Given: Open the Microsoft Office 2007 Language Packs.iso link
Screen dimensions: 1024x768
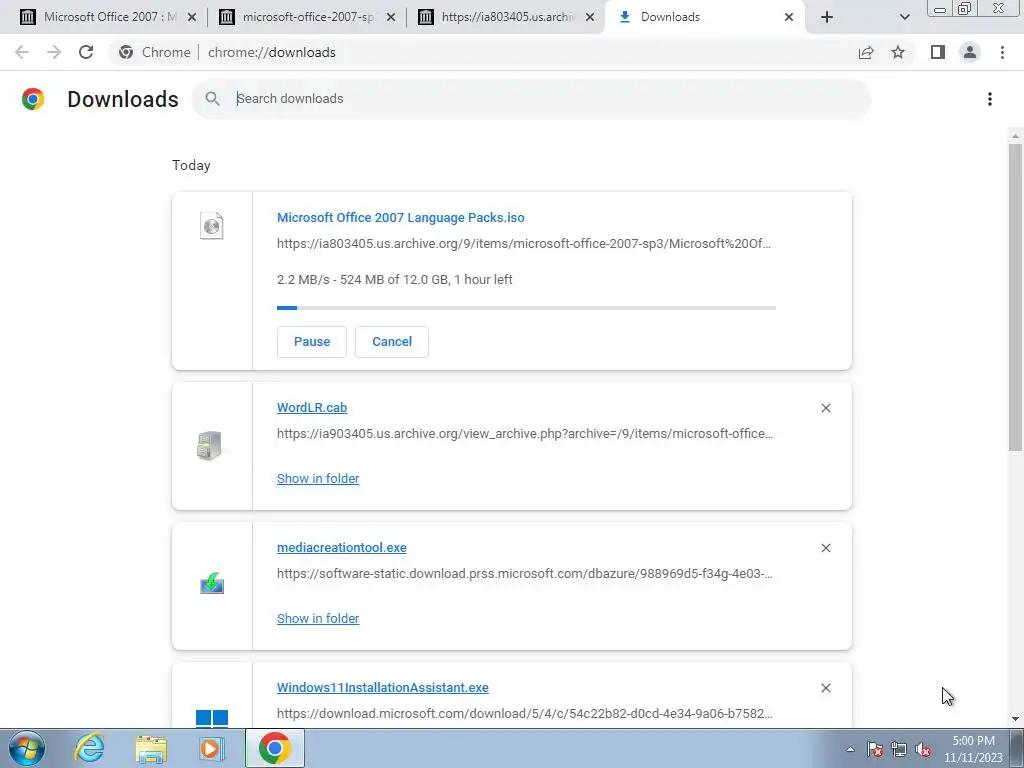Looking at the screenshot, I should [x=400, y=218].
